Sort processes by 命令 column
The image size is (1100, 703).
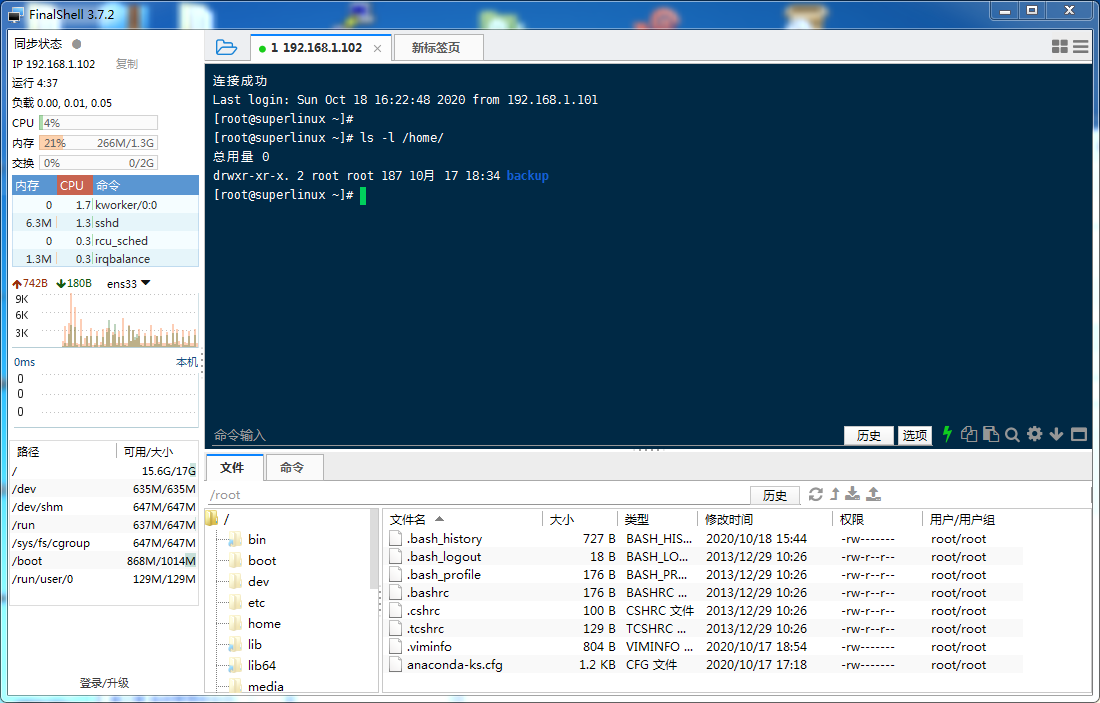146,185
